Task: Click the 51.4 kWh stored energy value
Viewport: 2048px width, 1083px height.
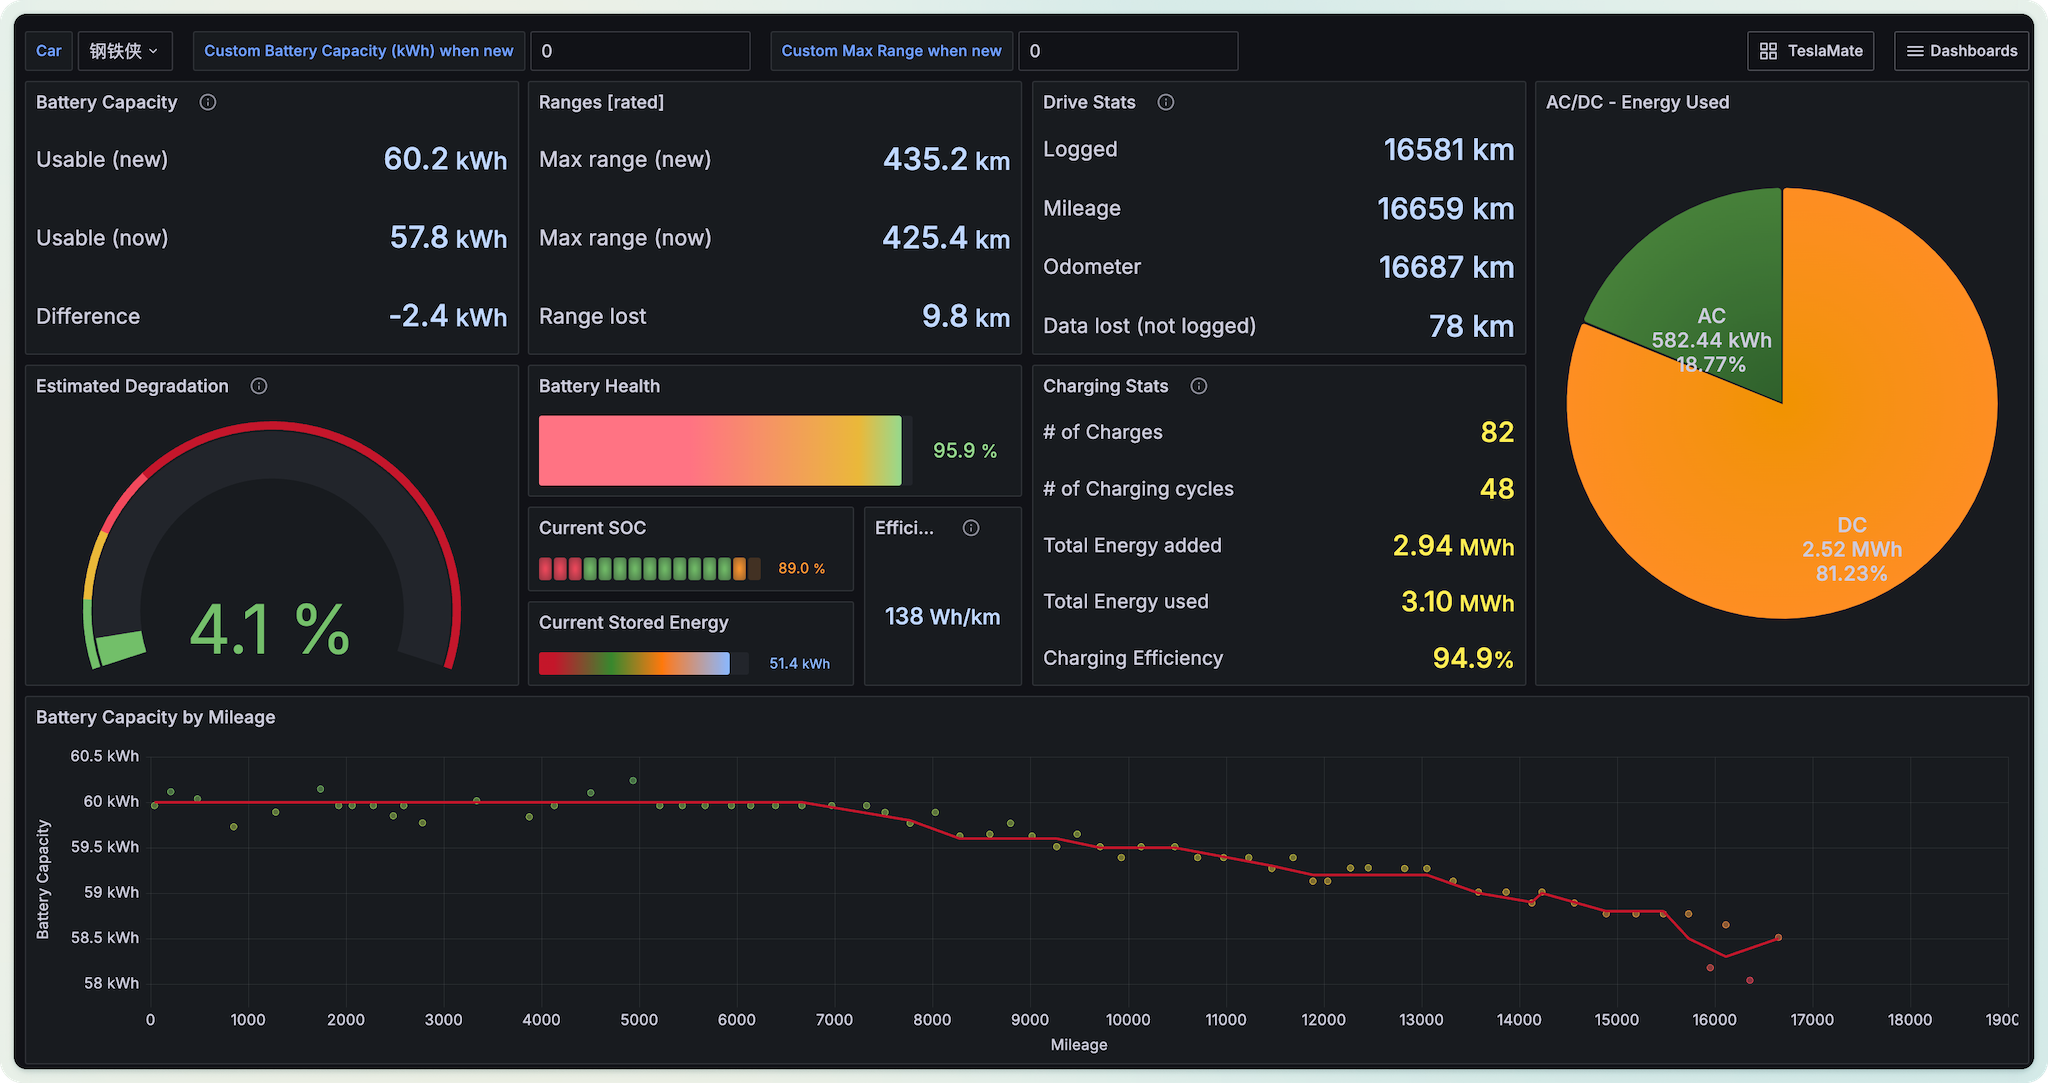Action: (800, 664)
